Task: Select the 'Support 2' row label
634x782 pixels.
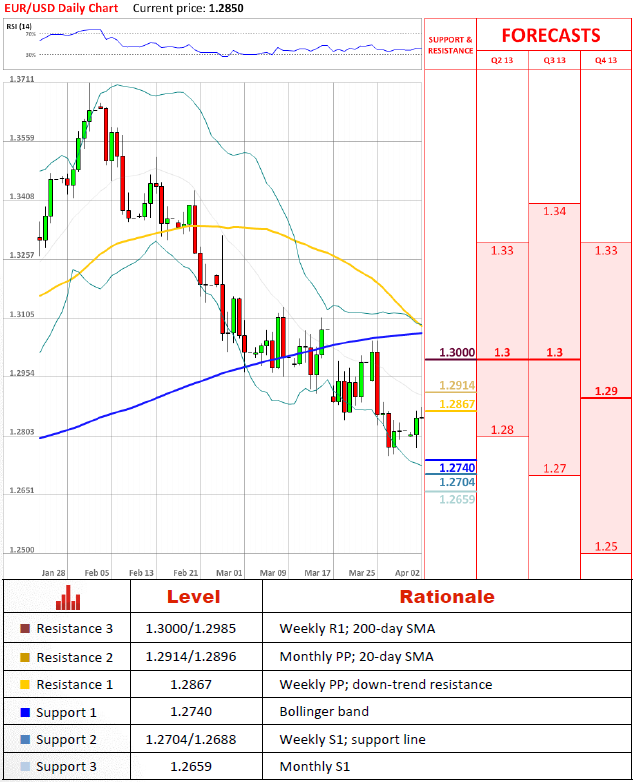Action: click(66, 740)
